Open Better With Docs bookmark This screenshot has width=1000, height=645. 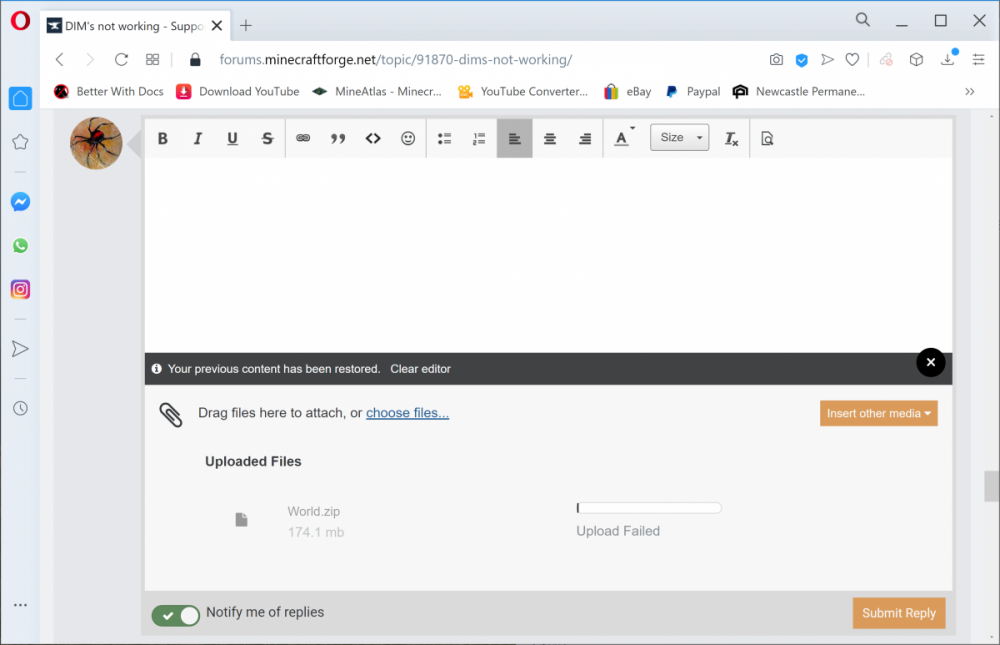point(108,91)
